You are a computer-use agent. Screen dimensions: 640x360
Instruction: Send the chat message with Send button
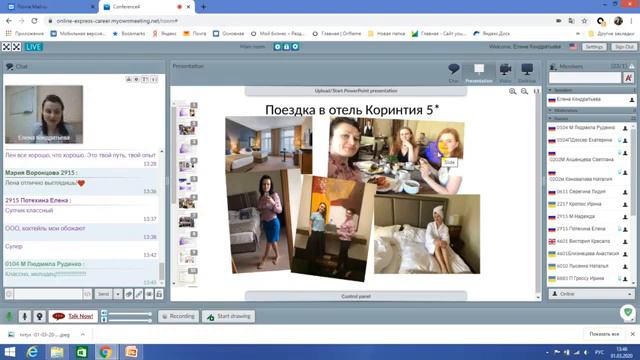click(103, 294)
